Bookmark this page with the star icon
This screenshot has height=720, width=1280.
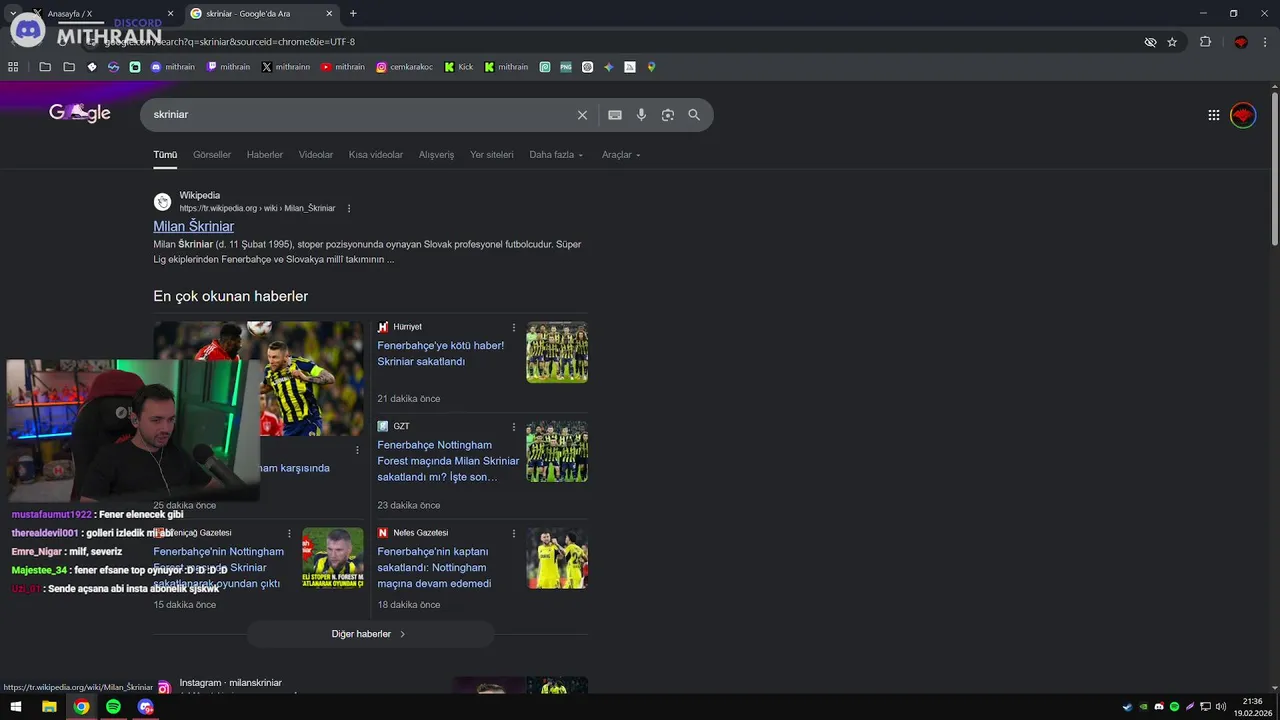pyautogui.click(x=1172, y=42)
